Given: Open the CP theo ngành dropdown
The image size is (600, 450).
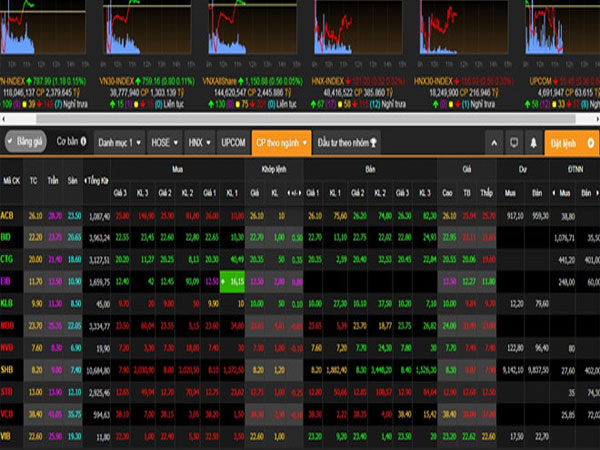Looking at the screenshot, I should click(x=281, y=143).
